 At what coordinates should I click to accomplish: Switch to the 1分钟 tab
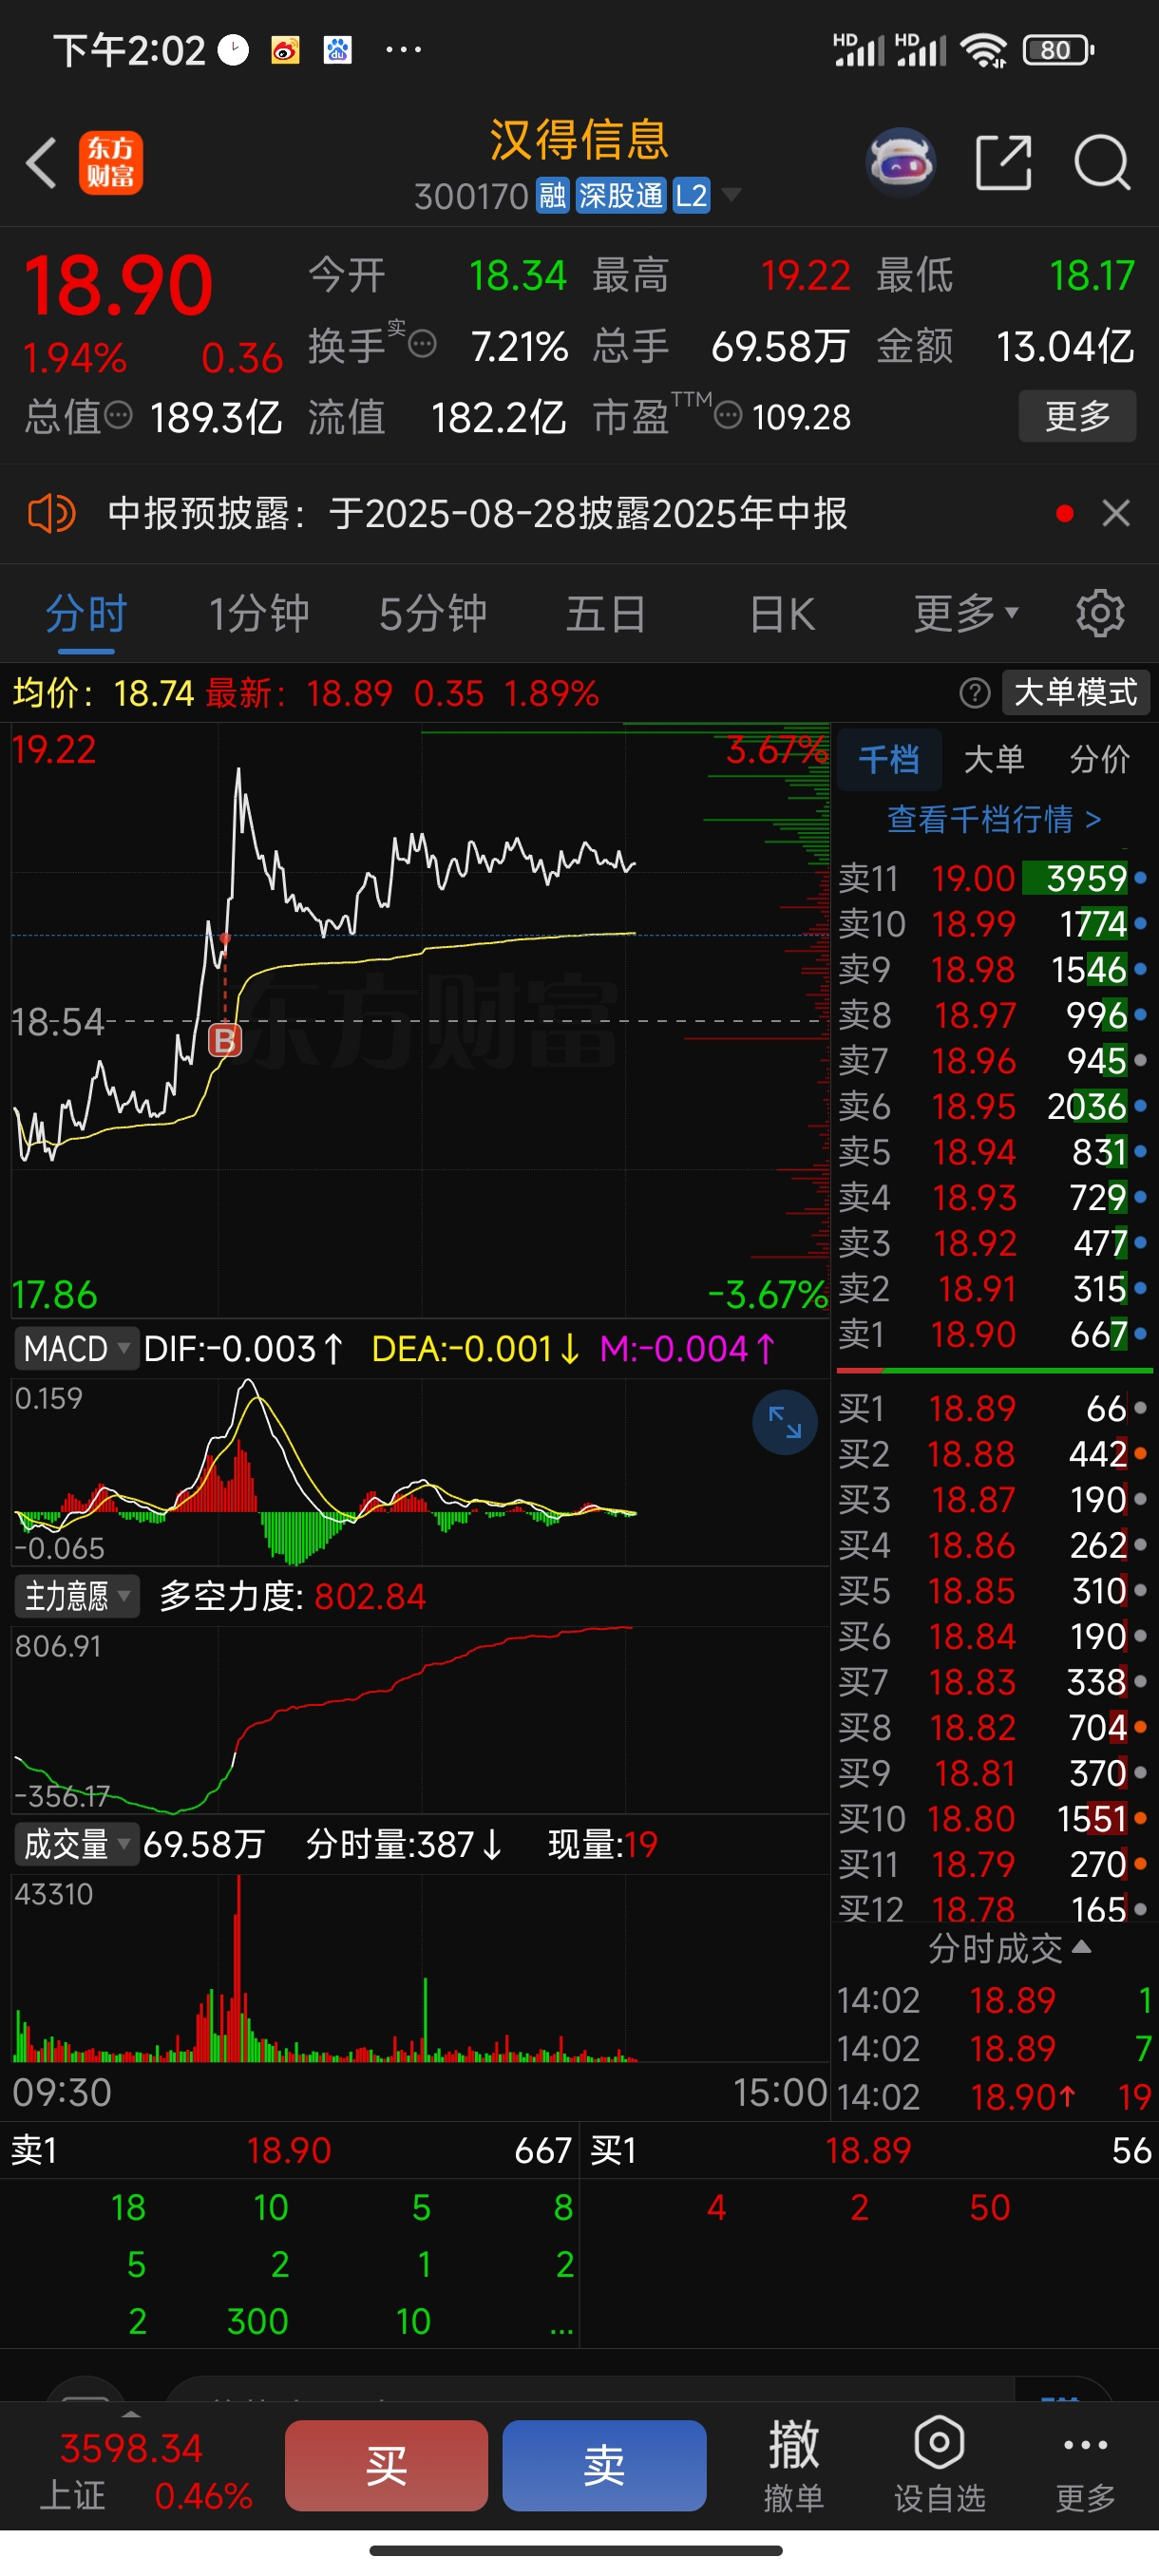(259, 613)
